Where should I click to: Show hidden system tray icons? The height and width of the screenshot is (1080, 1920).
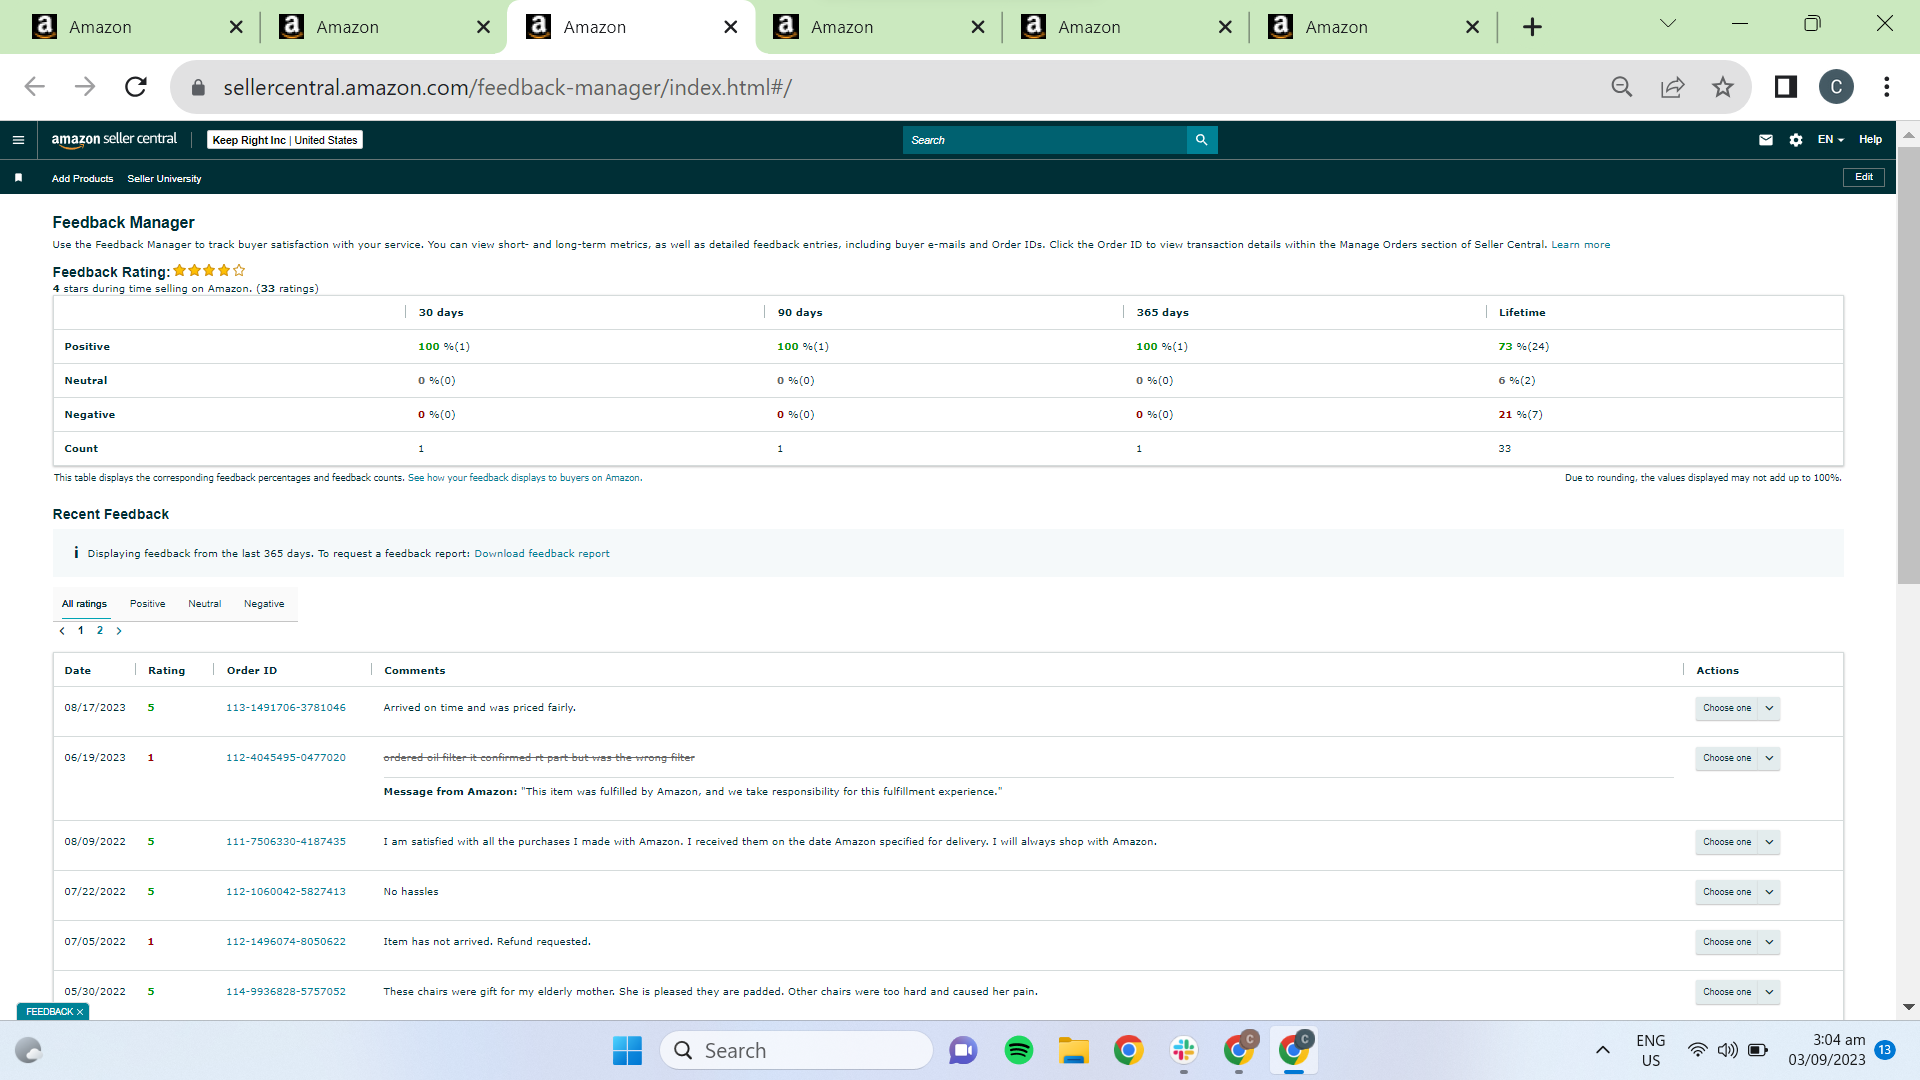click(x=1603, y=1050)
